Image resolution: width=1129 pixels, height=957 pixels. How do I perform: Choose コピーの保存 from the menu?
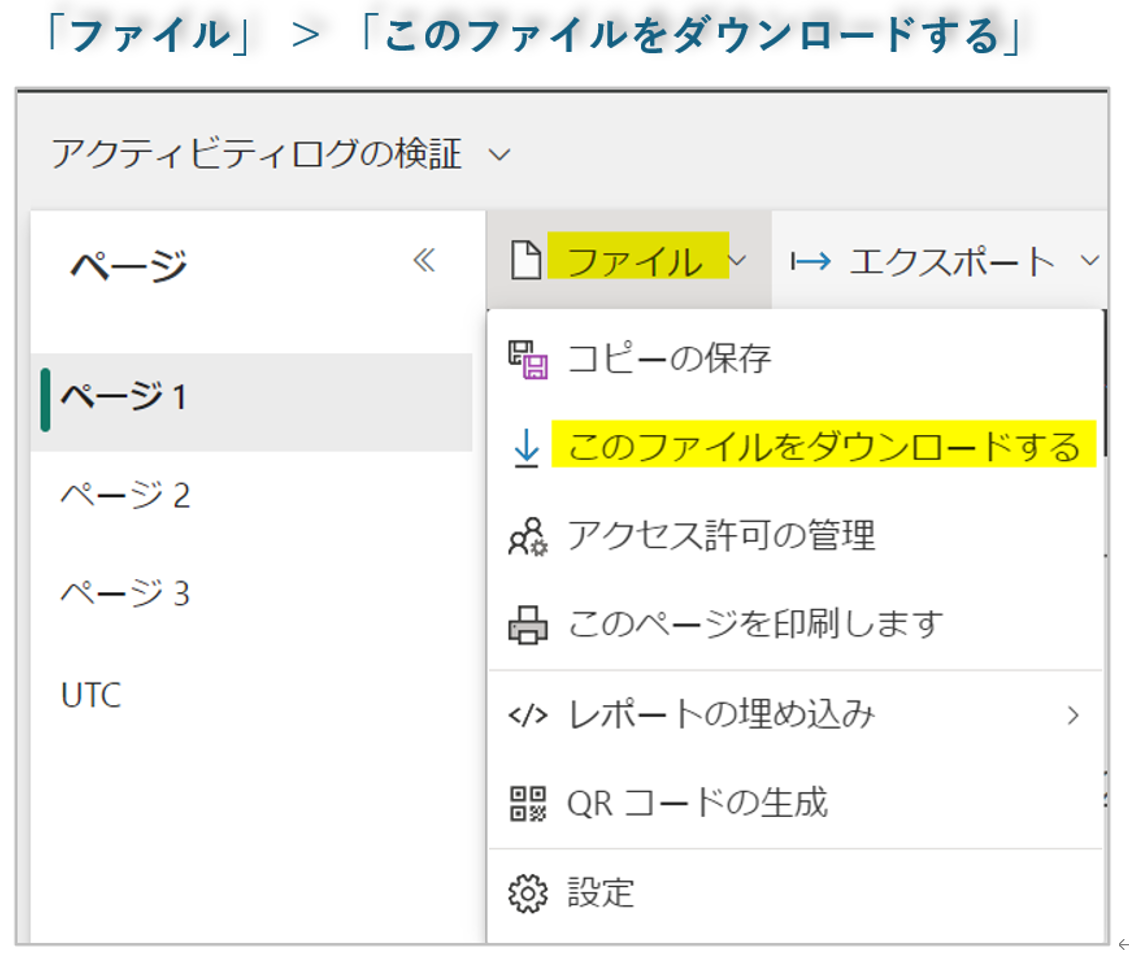coord(669,358)
